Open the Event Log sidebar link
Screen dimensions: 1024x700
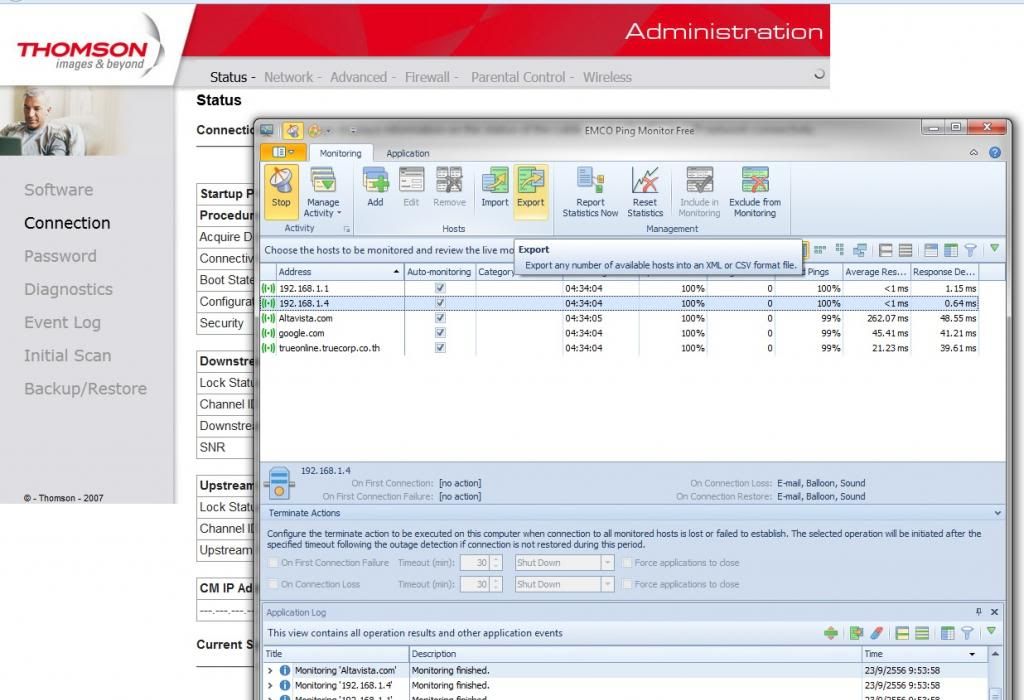(62, 322)
